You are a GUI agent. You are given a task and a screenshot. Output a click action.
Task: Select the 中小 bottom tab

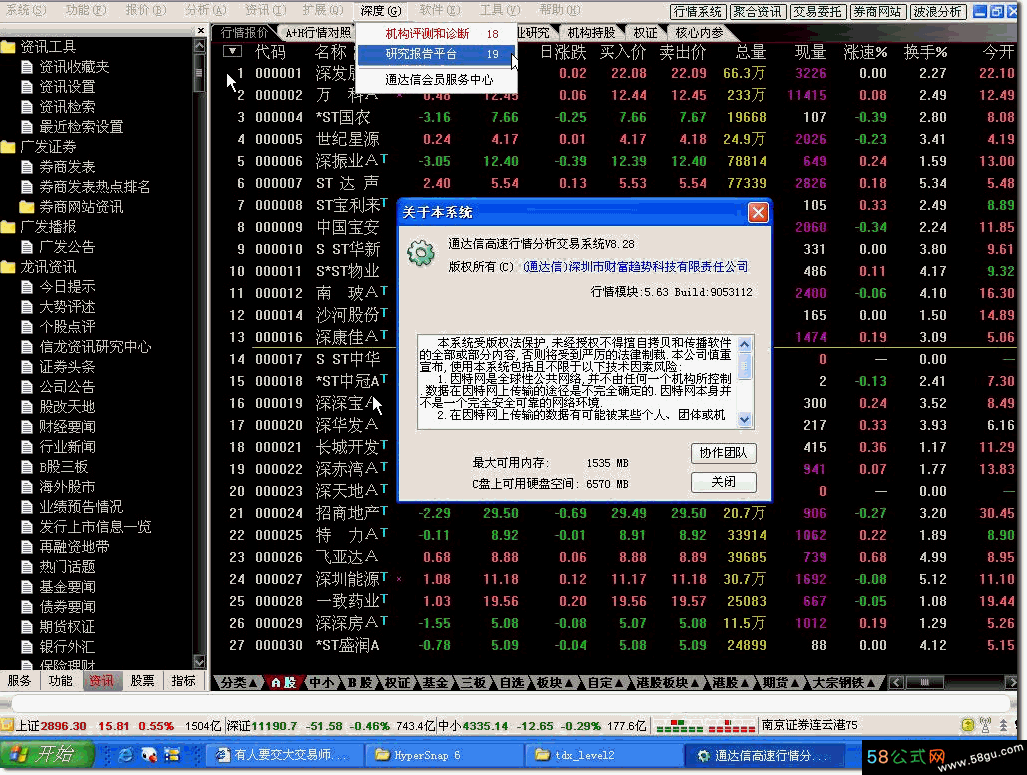321,683
